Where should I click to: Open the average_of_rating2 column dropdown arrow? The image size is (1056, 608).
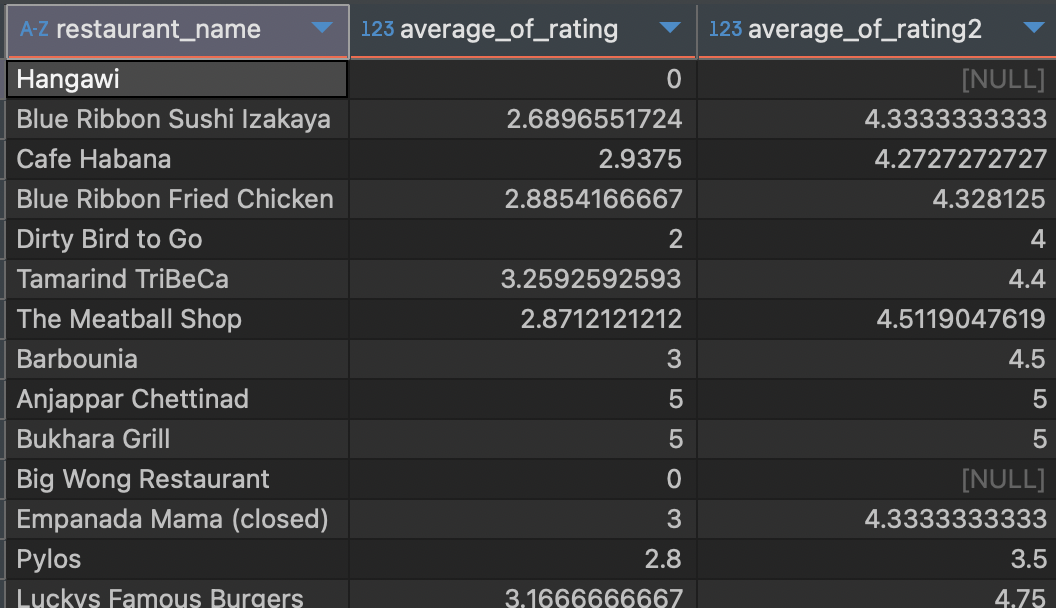tap(1034, 28)
